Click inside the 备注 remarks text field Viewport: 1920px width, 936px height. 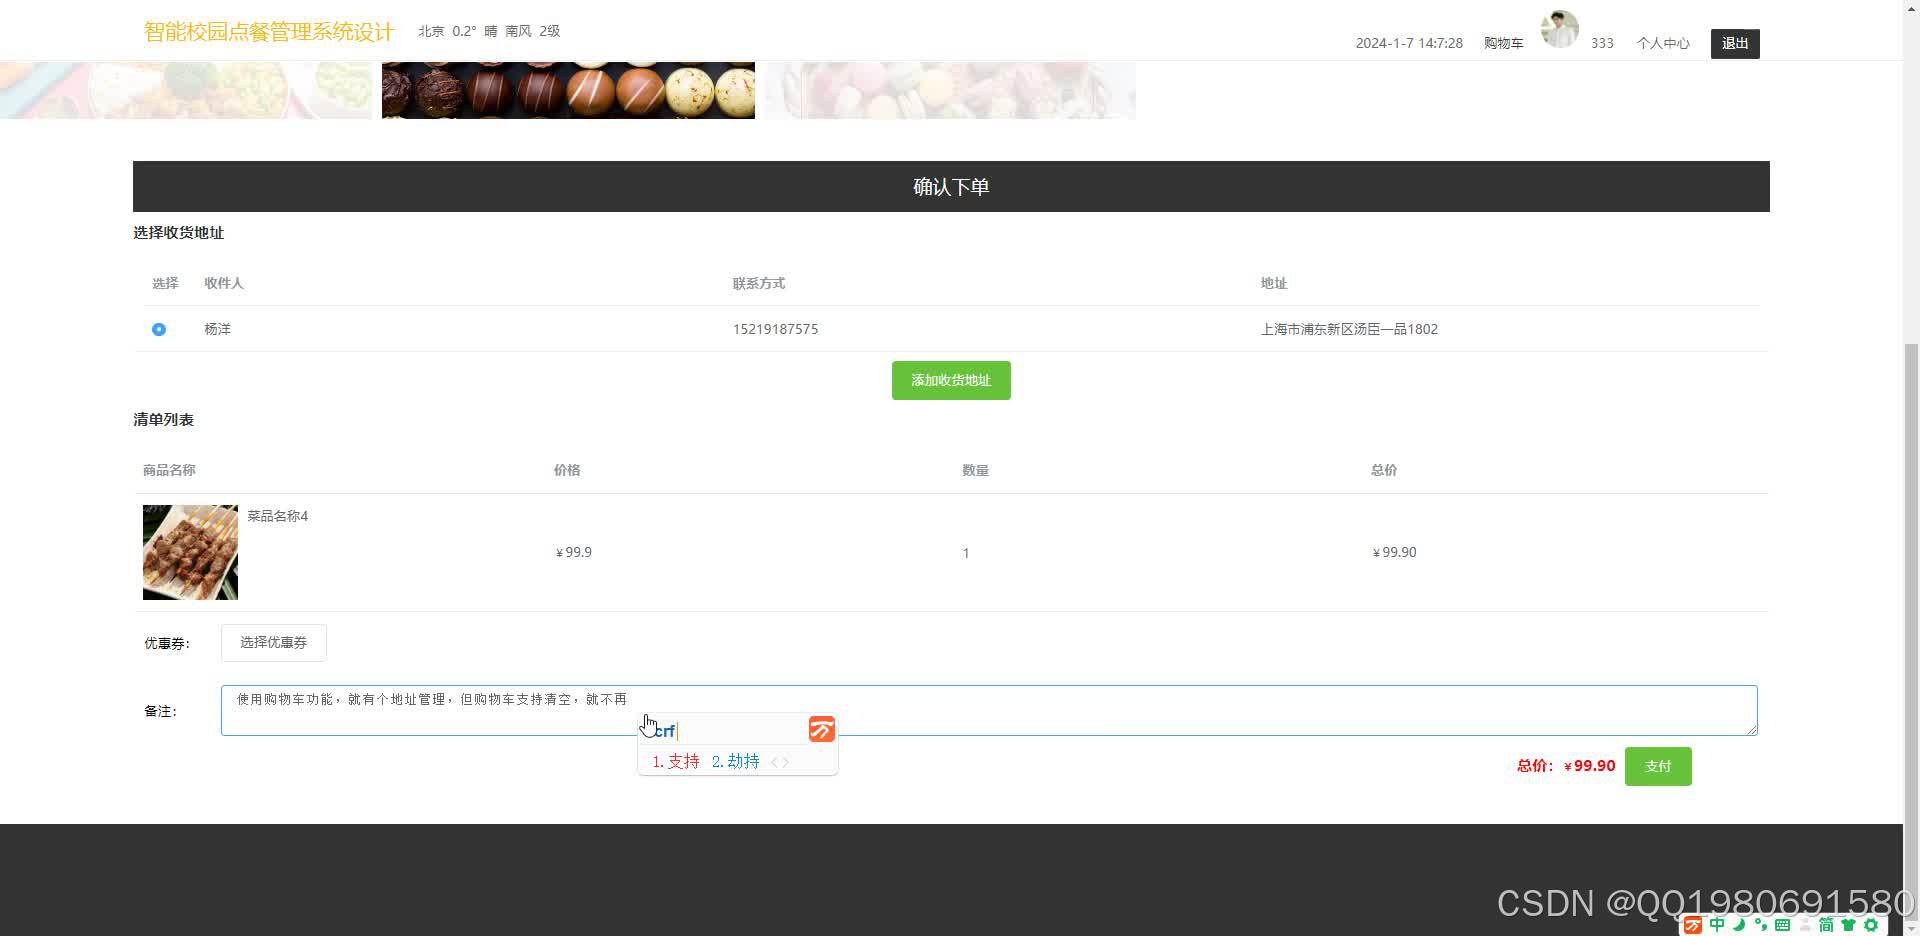[x=988, y=710]
